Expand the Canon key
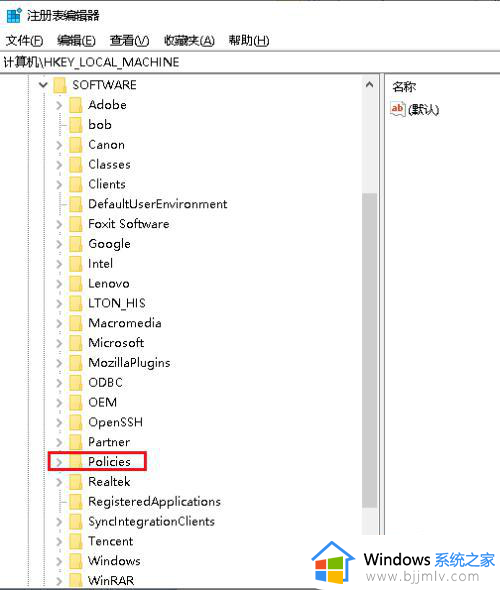 59,145
